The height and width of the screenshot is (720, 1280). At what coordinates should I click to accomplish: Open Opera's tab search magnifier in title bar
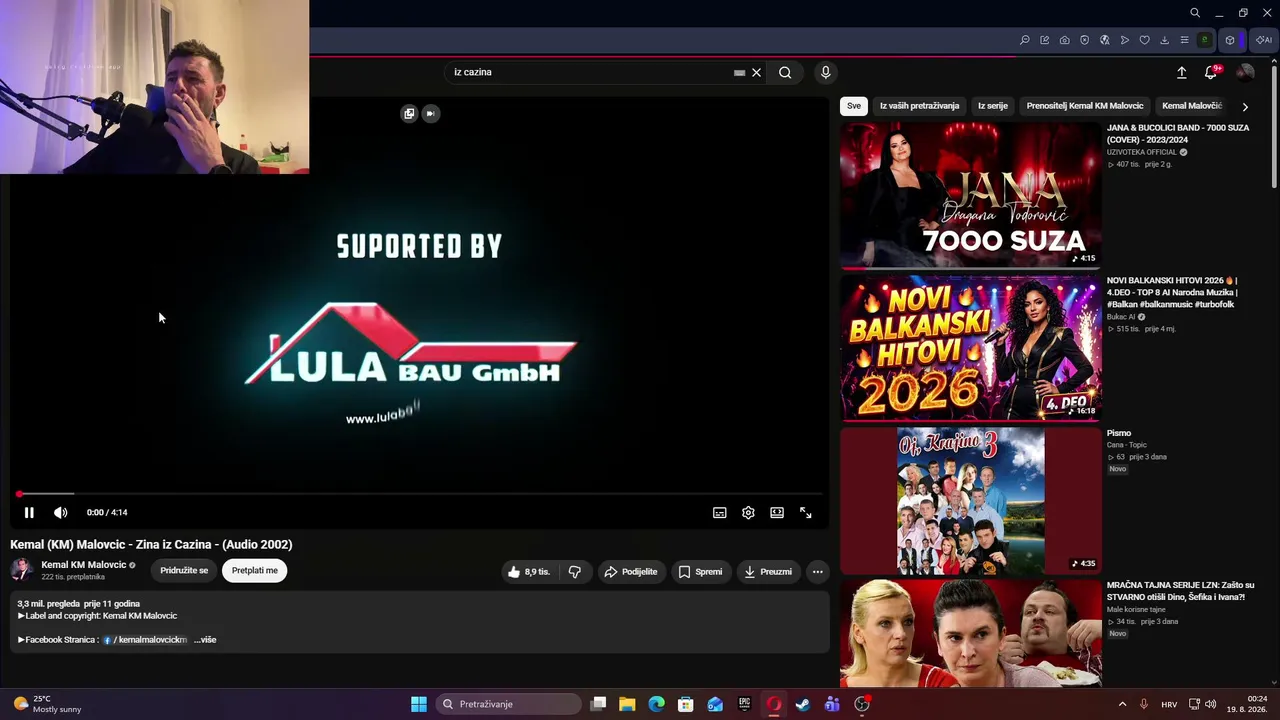[x=1195, y=13]
